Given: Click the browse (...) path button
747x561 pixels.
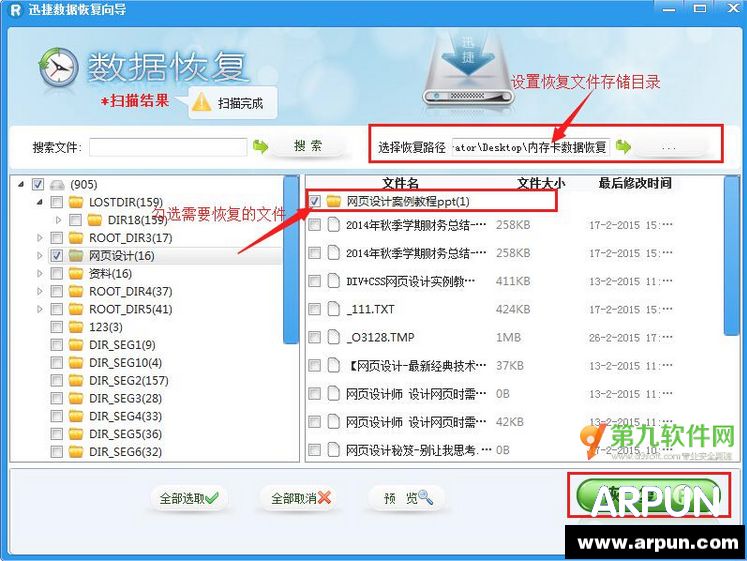Looking at the screenshot, I should pyautogui.click(x=669, y=147).
